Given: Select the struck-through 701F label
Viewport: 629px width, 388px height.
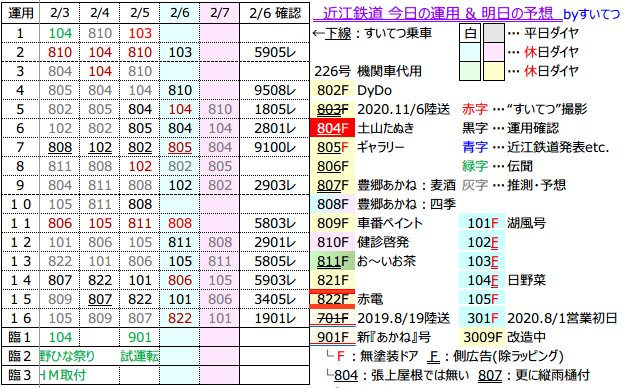Looking at the screenshot, I should coord(333,319).
